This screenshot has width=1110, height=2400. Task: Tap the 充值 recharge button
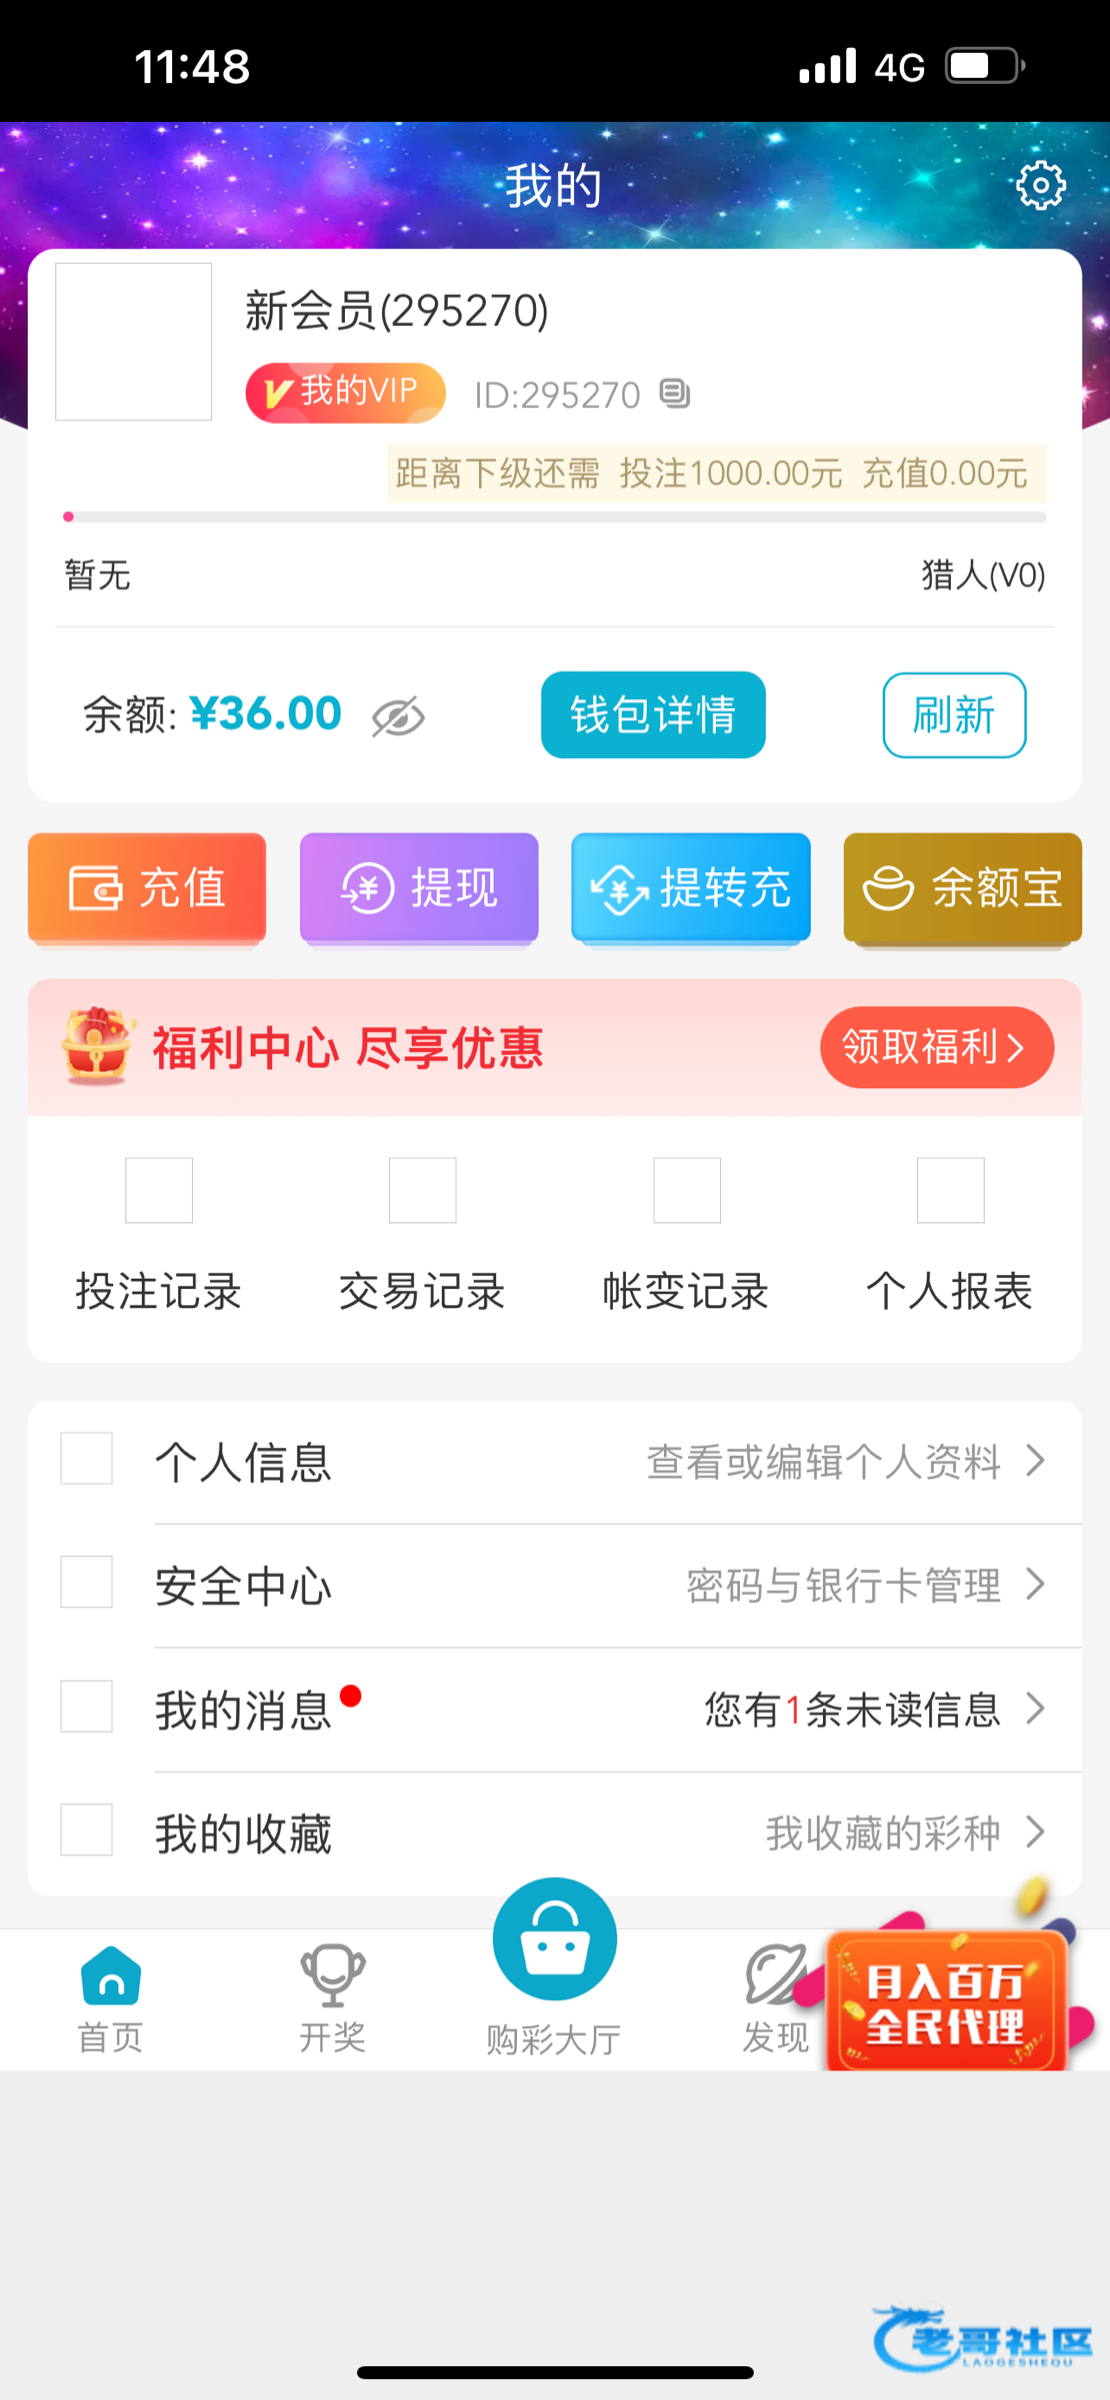coord(147,887)
